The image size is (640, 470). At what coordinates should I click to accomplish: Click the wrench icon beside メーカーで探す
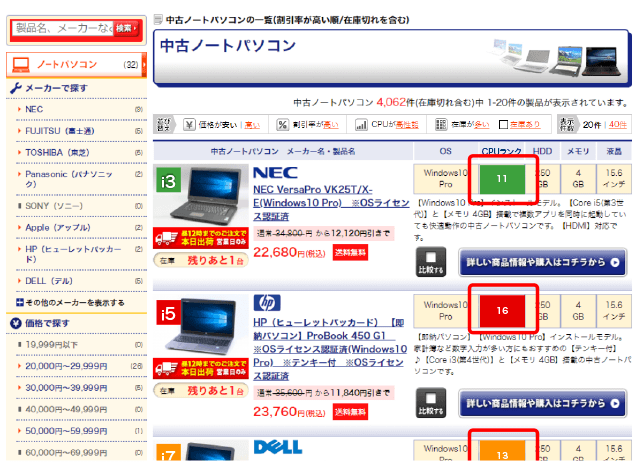pyautogui.click(x=16, y=88)
